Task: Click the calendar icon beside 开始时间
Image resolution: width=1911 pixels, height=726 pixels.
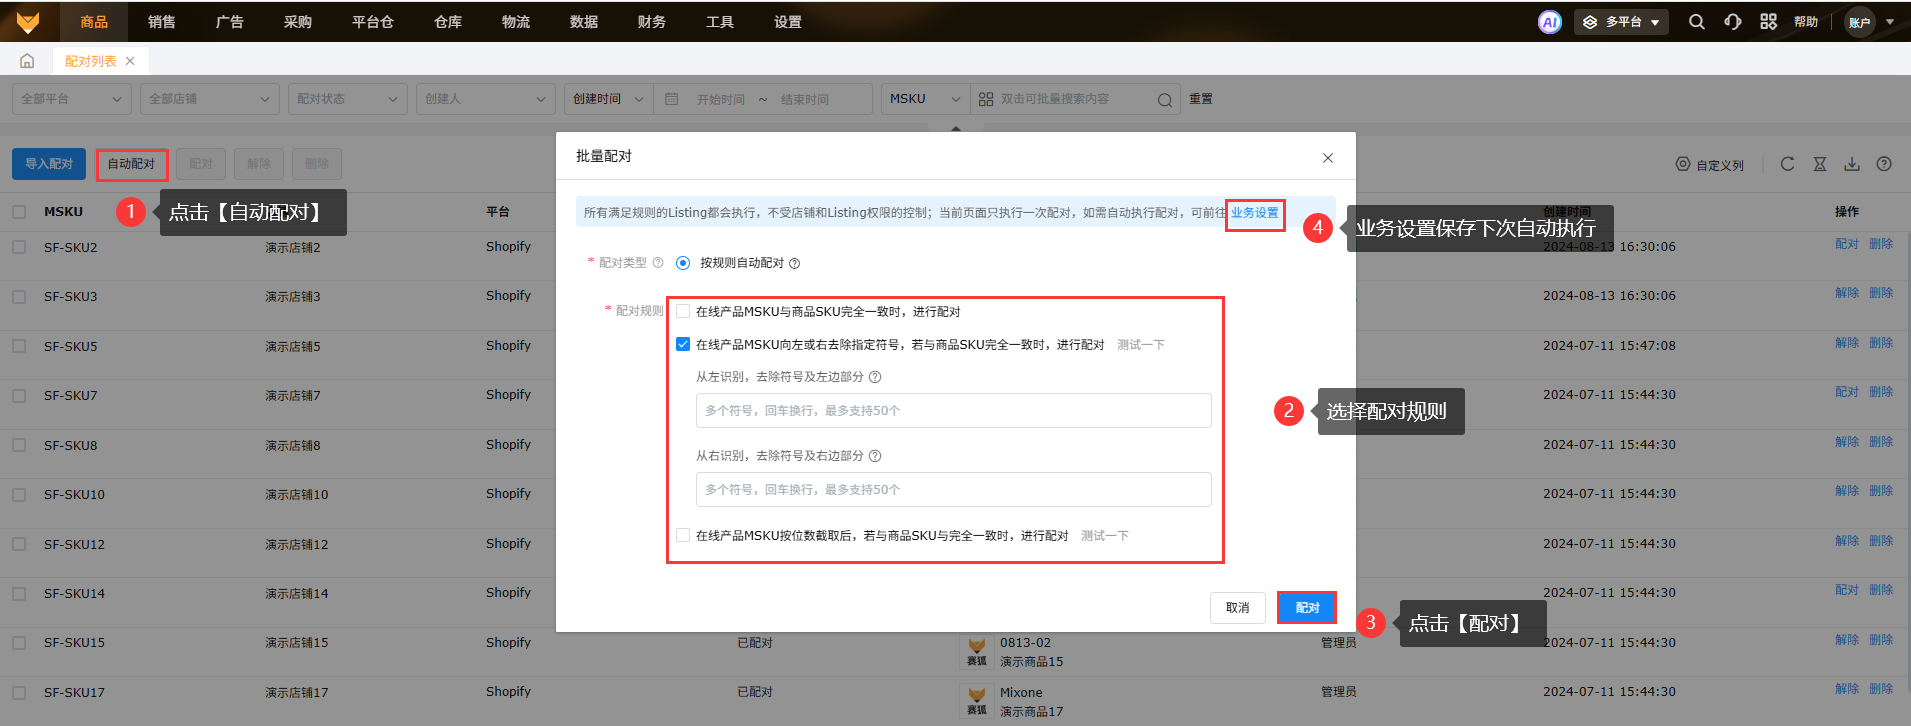Action: click(672, 99)
